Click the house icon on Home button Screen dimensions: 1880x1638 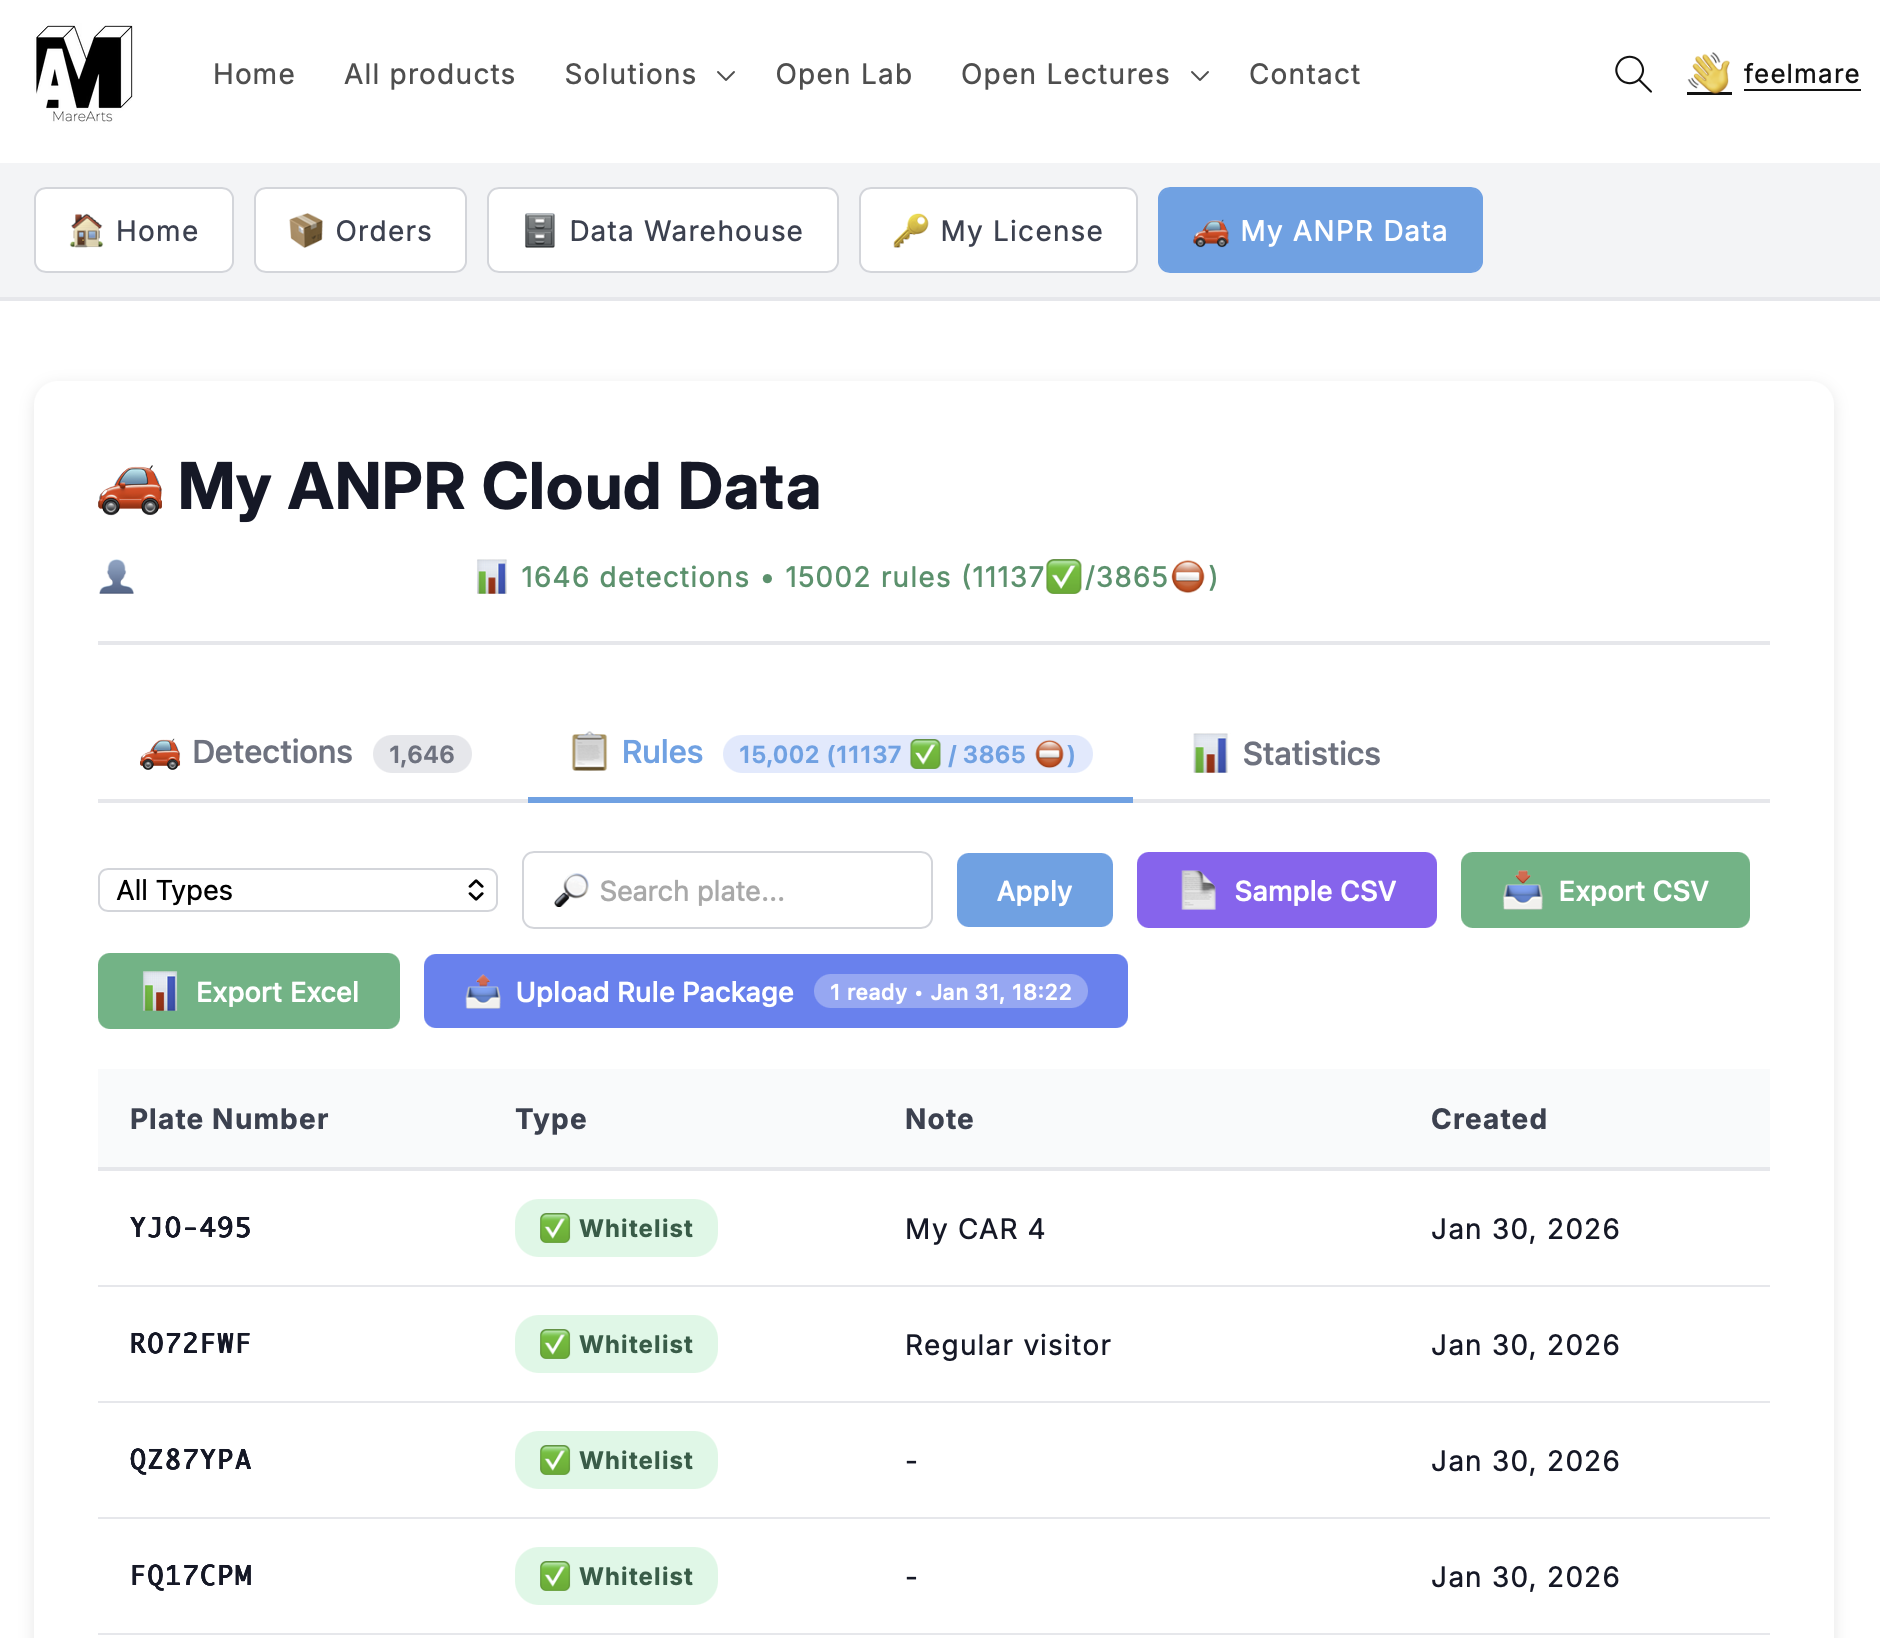(x=87, y=231)
